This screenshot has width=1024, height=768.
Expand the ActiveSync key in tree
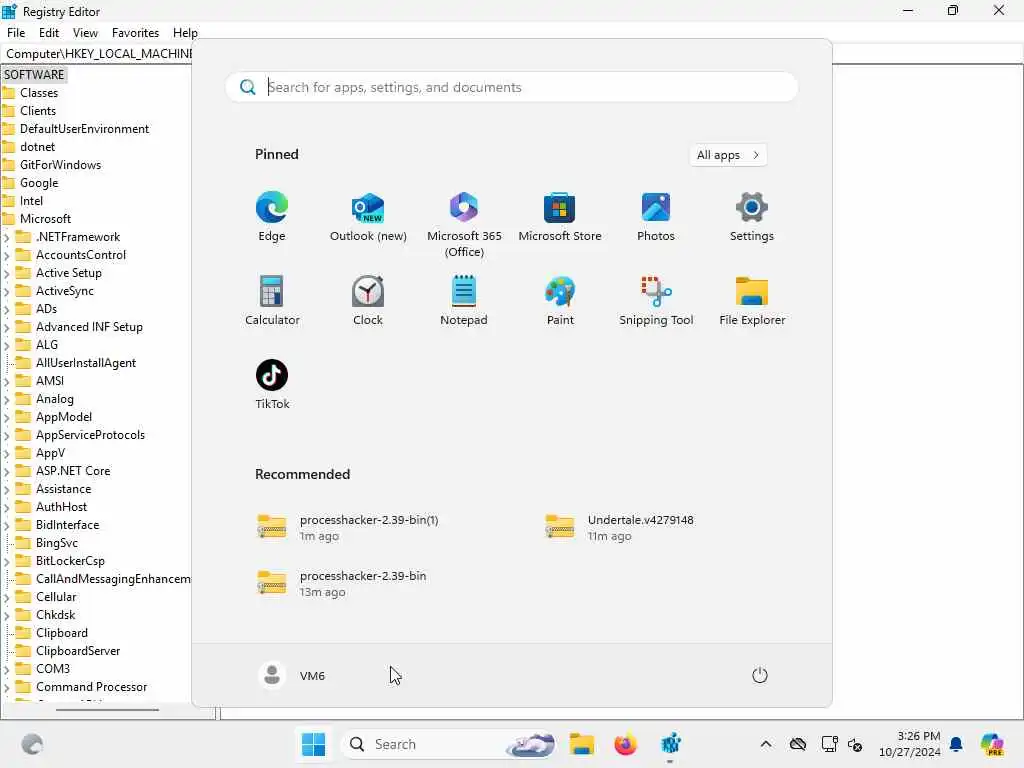7,291
